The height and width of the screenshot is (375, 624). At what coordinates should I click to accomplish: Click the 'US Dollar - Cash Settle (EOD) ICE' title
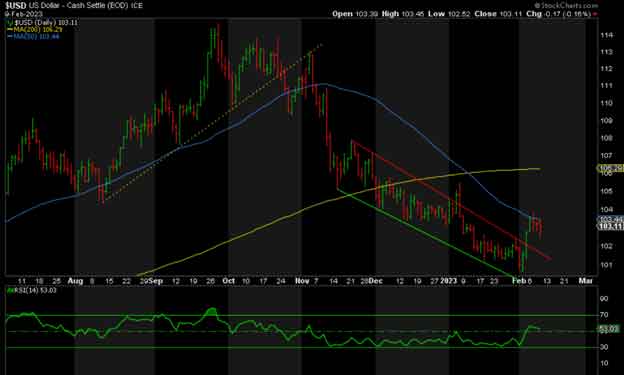point(86,6)
